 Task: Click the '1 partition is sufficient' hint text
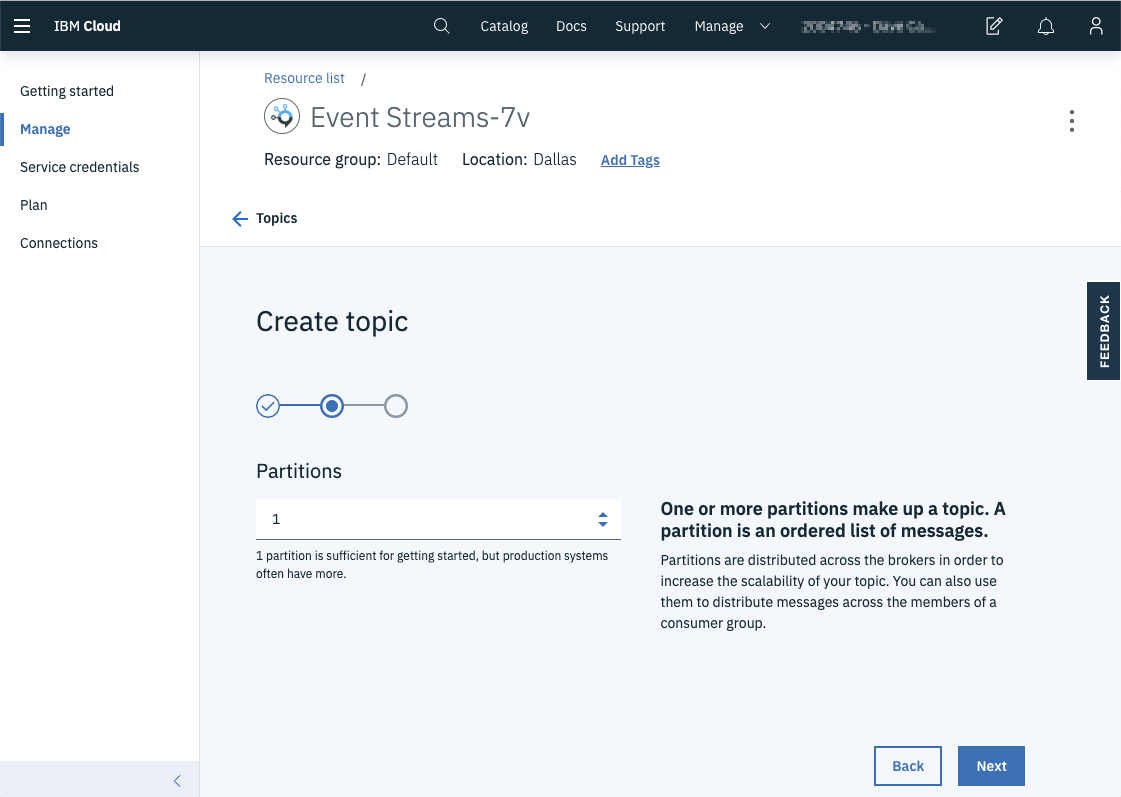pos(432,565)
